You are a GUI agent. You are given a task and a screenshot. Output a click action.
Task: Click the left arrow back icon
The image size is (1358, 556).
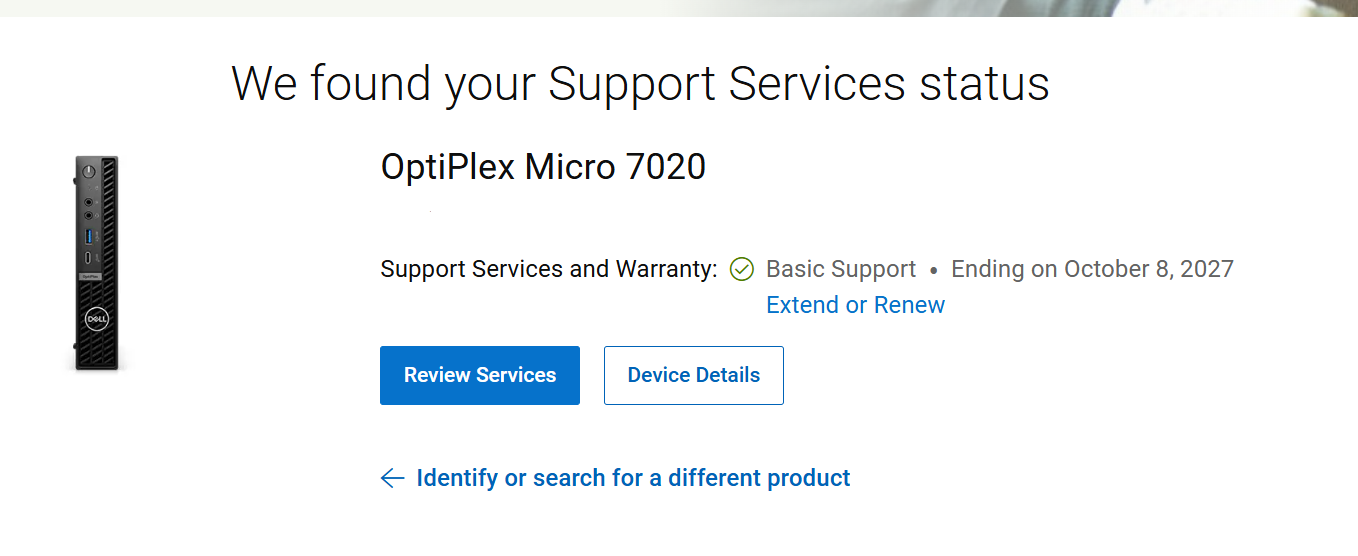click(392, 478)
